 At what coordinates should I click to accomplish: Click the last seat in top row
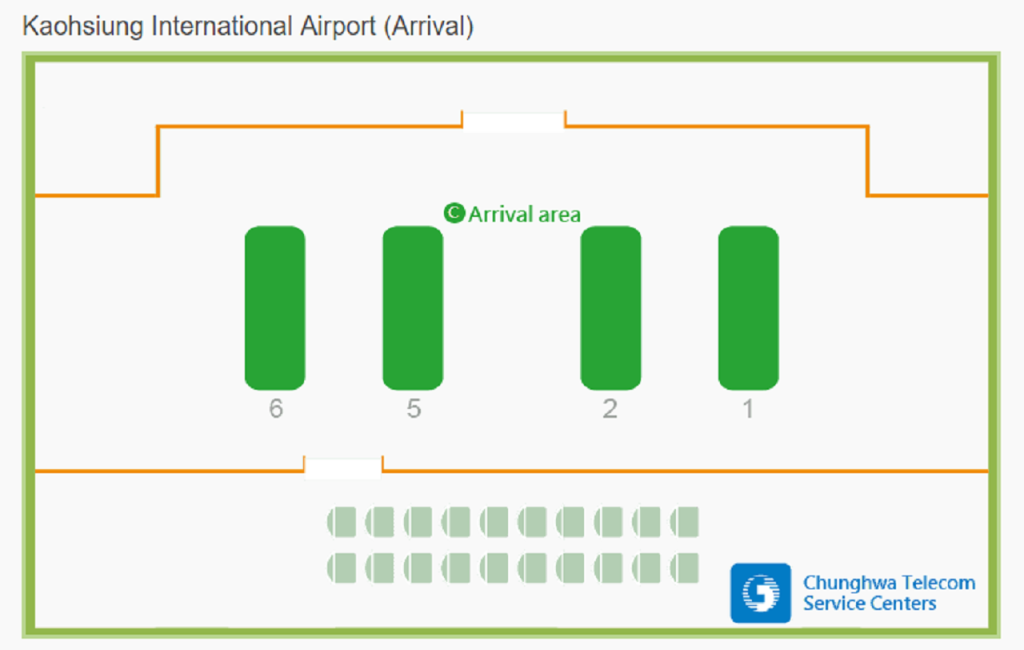[x=685, y=522]
